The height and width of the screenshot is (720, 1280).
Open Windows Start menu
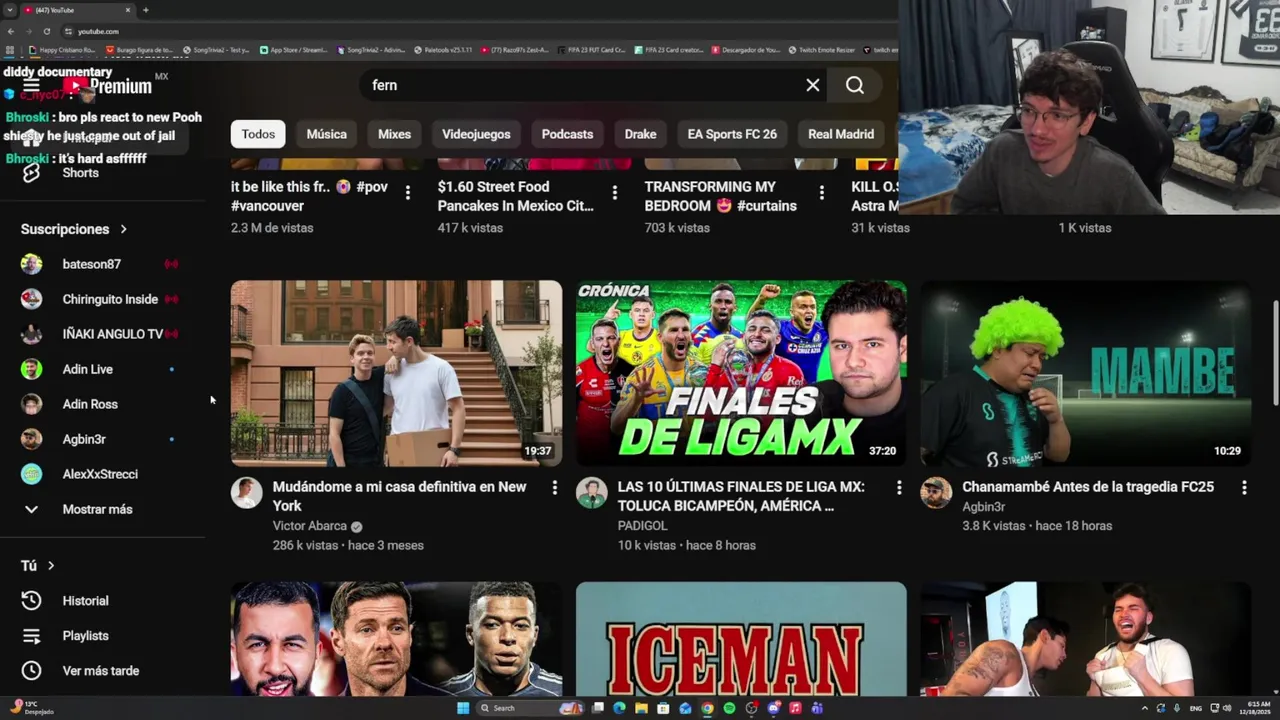pyautogui.click(x=463, y=708)
